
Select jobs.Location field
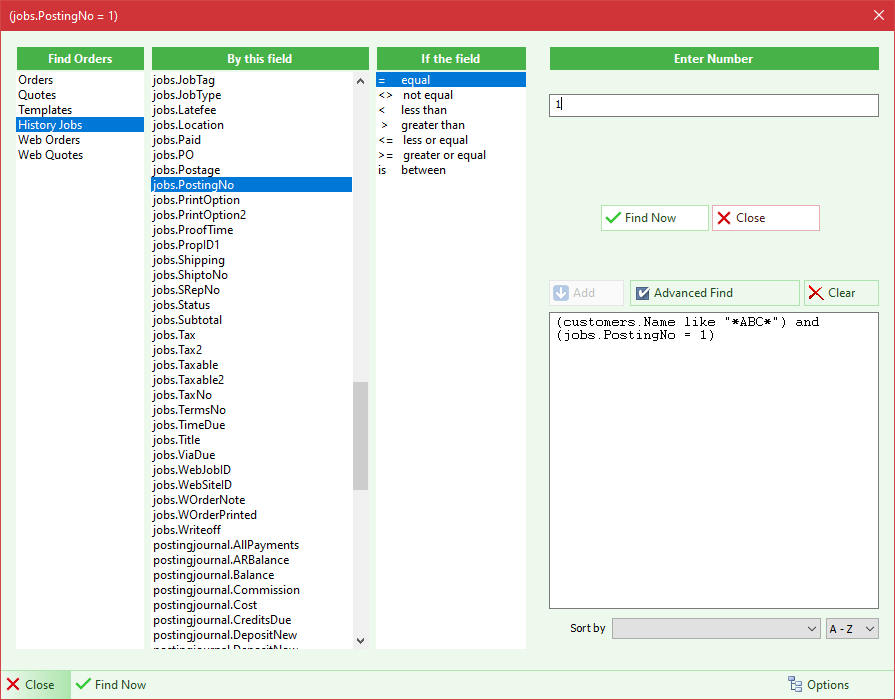252,125
